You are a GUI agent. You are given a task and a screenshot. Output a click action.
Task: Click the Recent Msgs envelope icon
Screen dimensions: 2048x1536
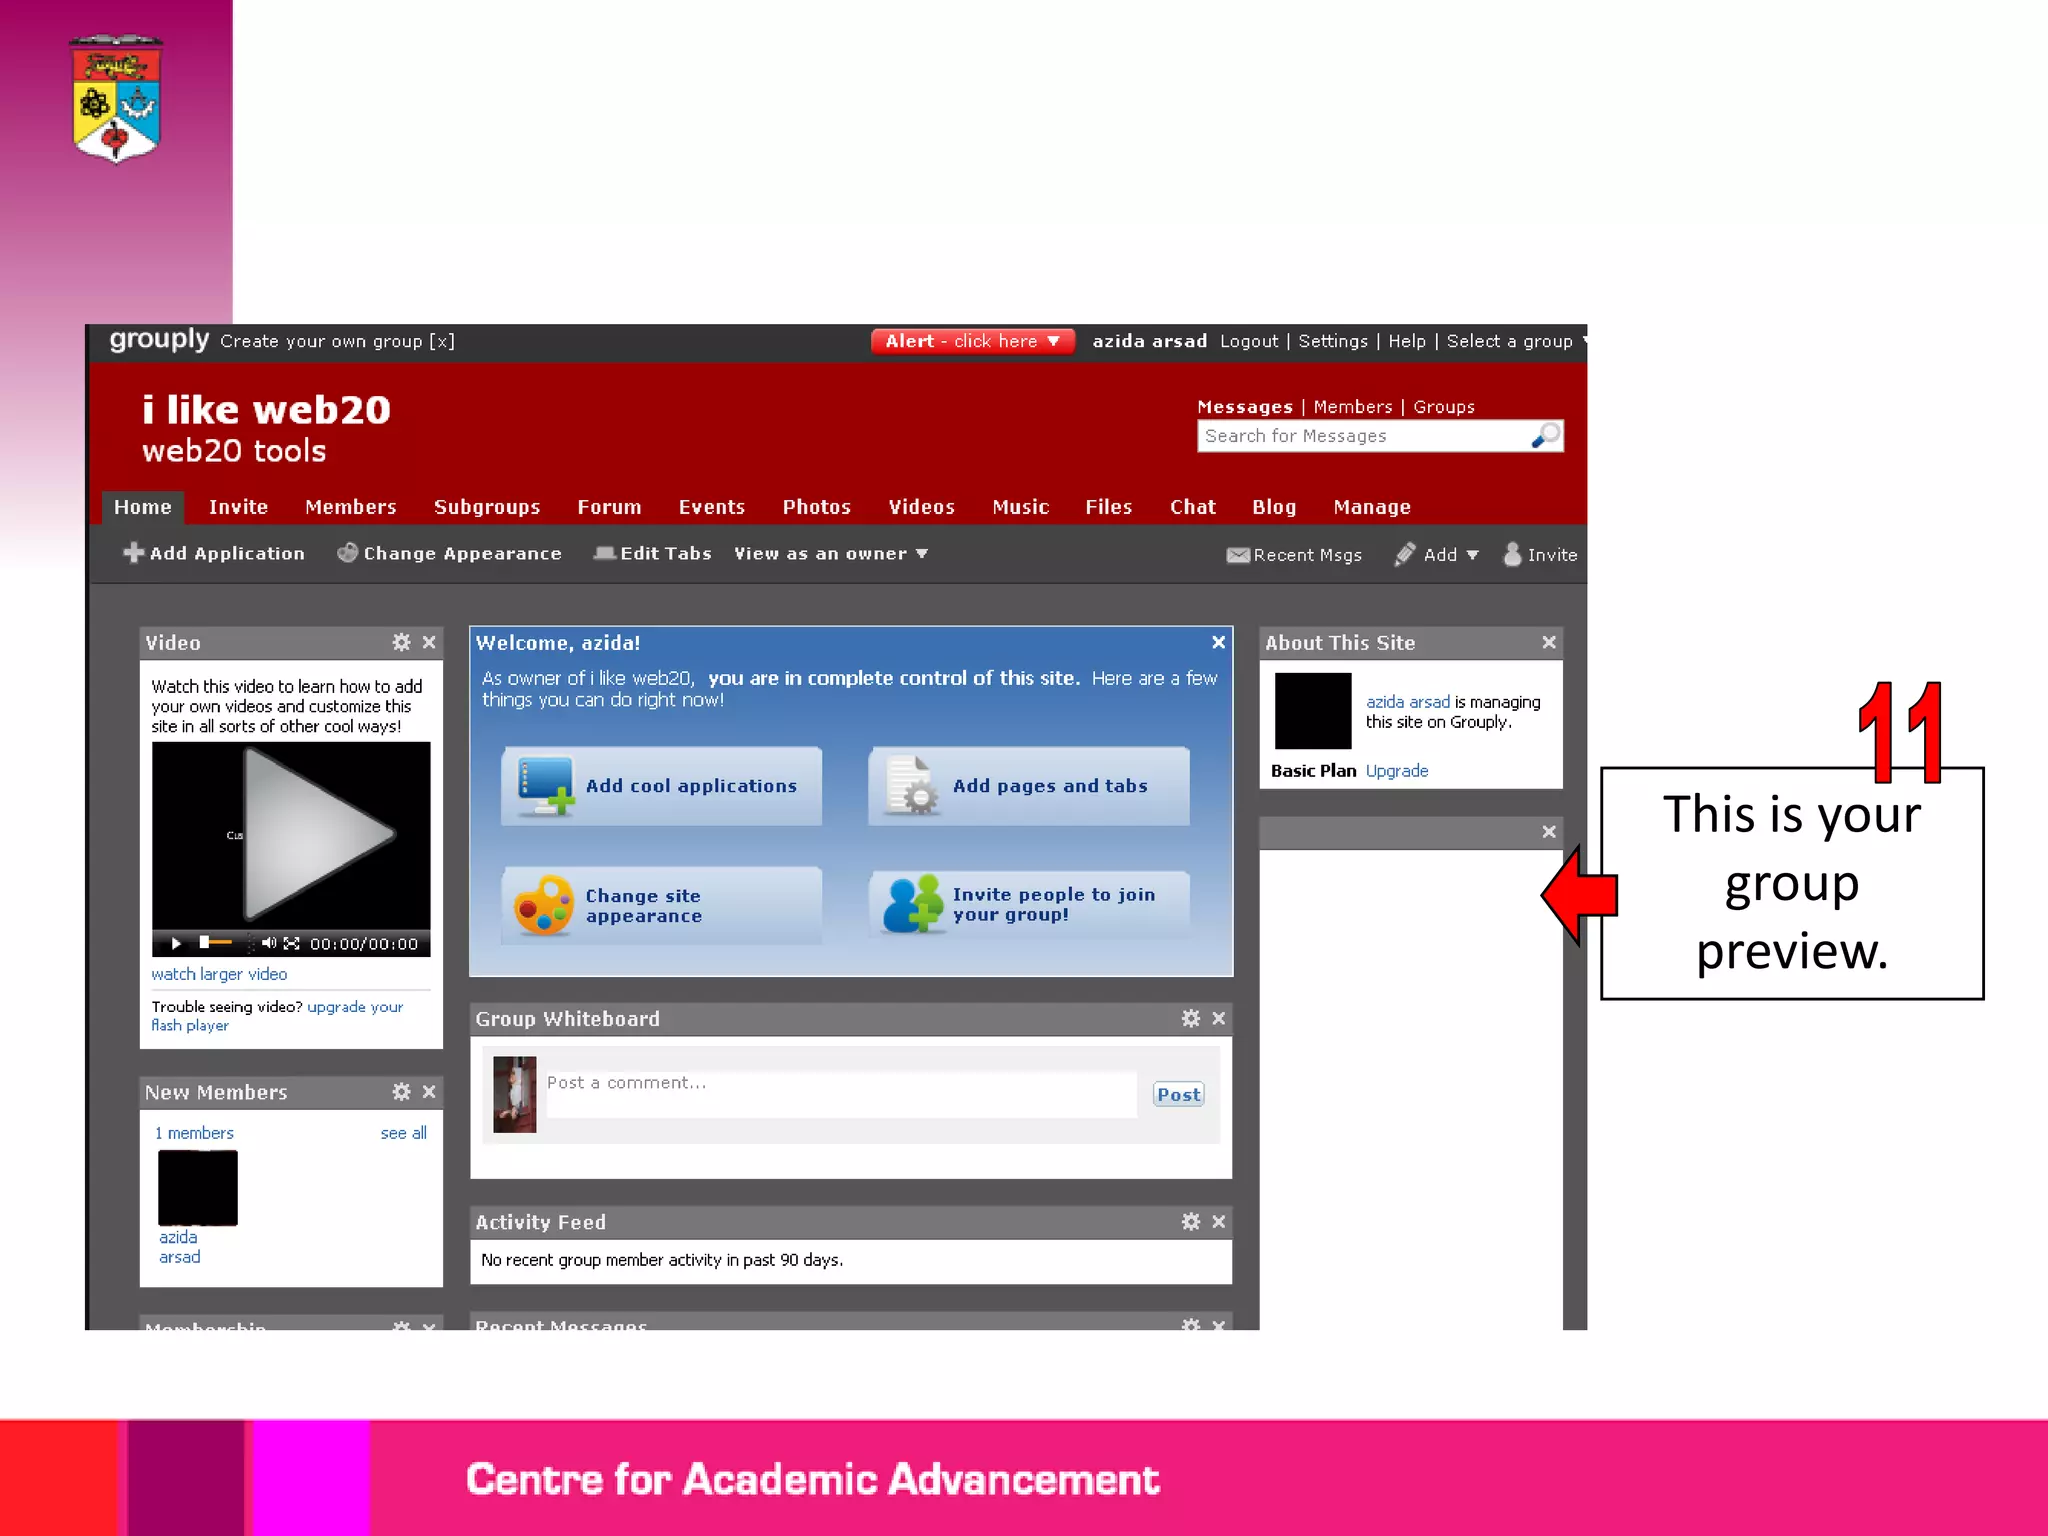point(1238,555)
